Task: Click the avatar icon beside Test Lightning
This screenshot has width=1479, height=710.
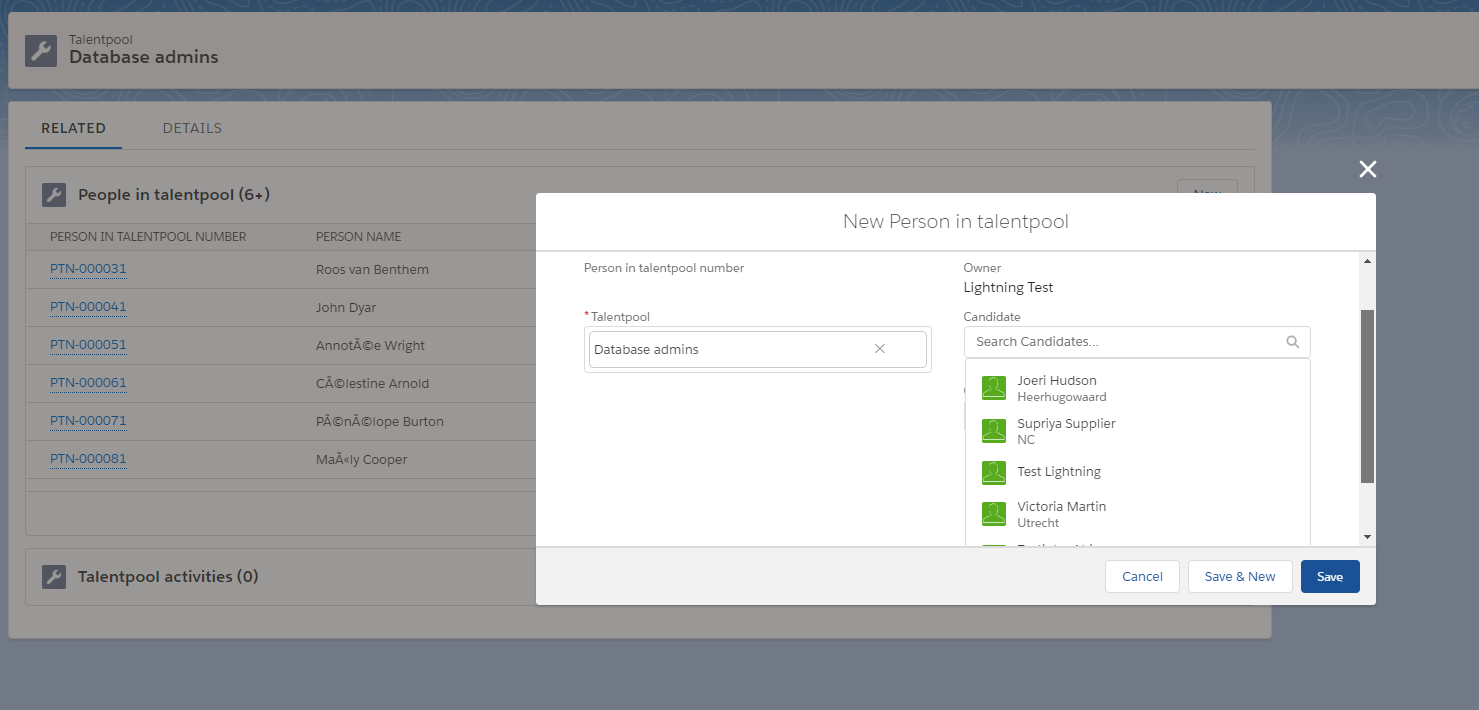Action: point(994,472)
